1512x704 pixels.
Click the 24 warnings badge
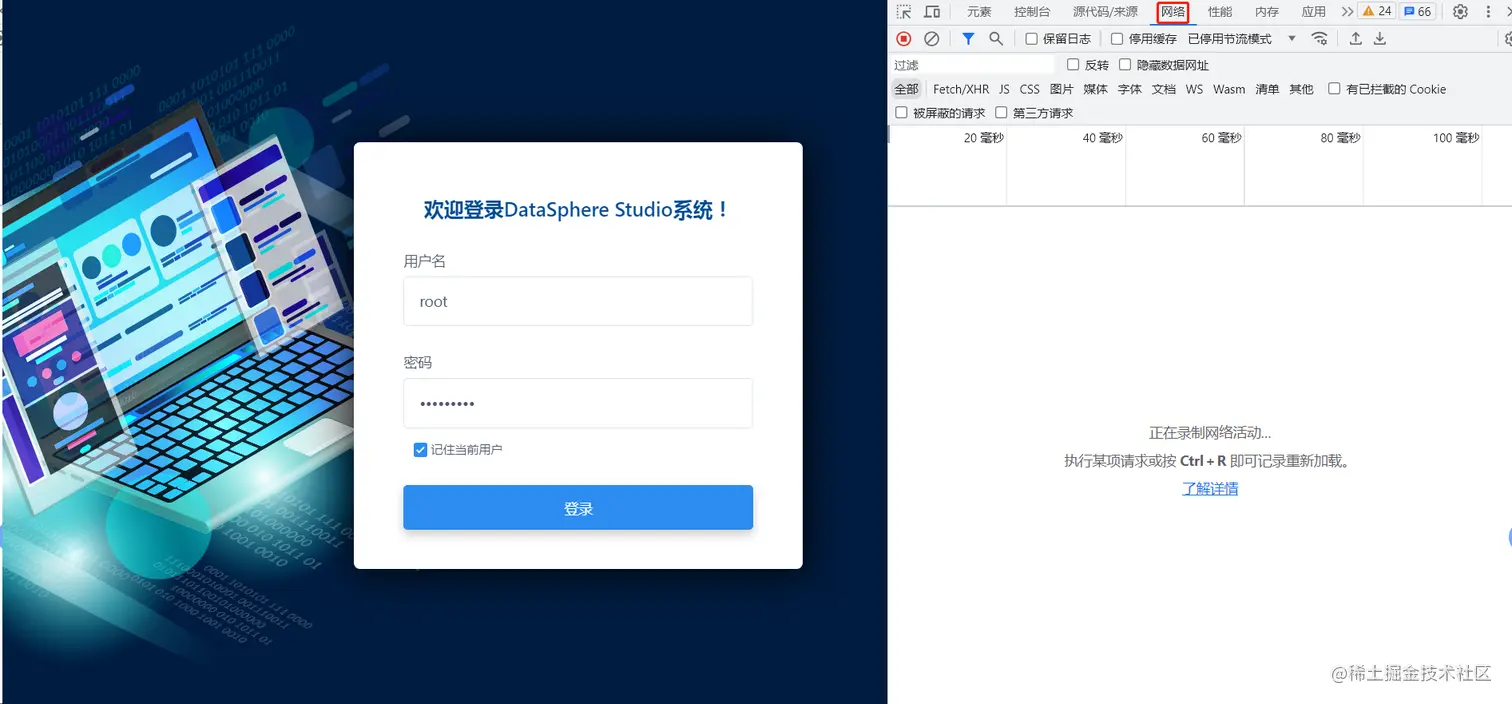pos(1376,12)
